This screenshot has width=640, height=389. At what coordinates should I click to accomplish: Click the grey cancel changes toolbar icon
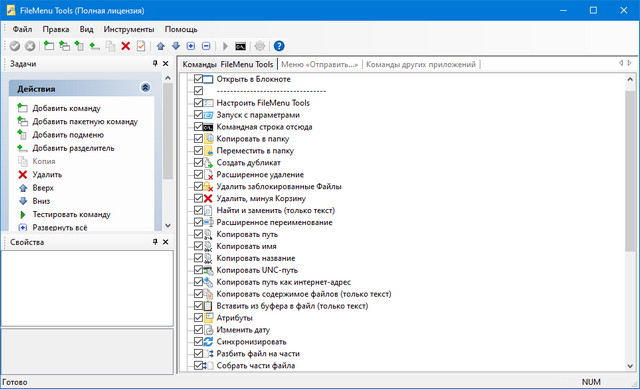coord(30,46)
